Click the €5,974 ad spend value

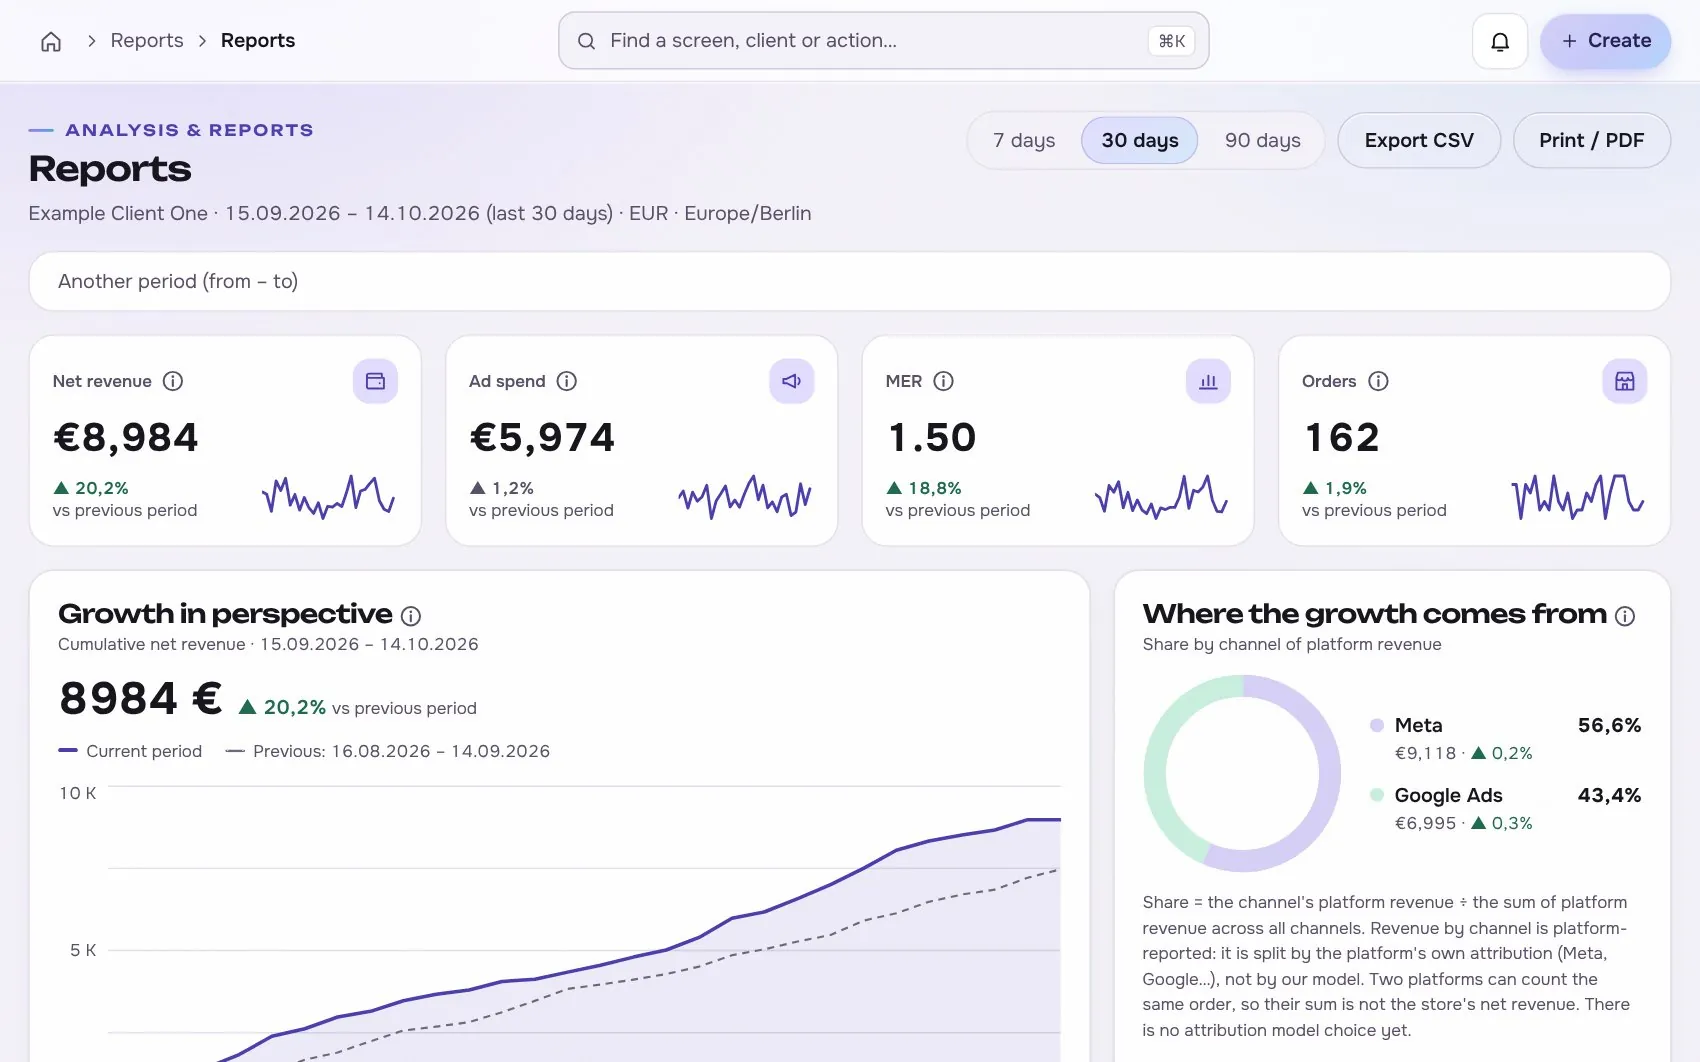click(x=543, y=437)
